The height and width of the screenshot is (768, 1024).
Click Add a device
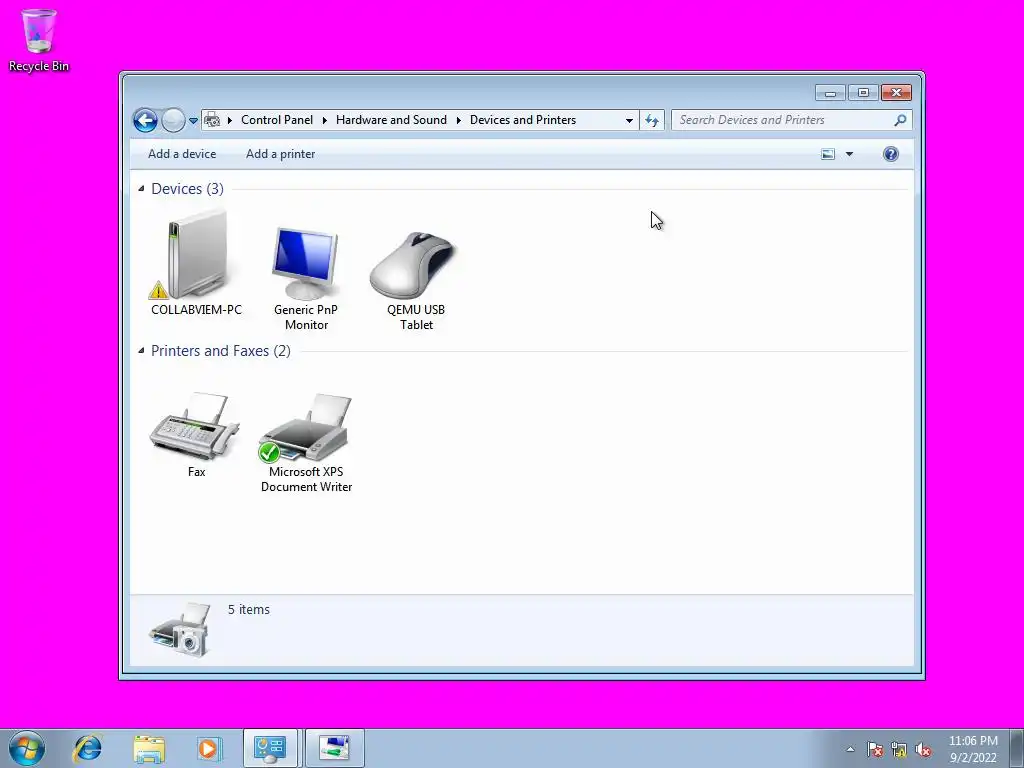click(182, 154)
